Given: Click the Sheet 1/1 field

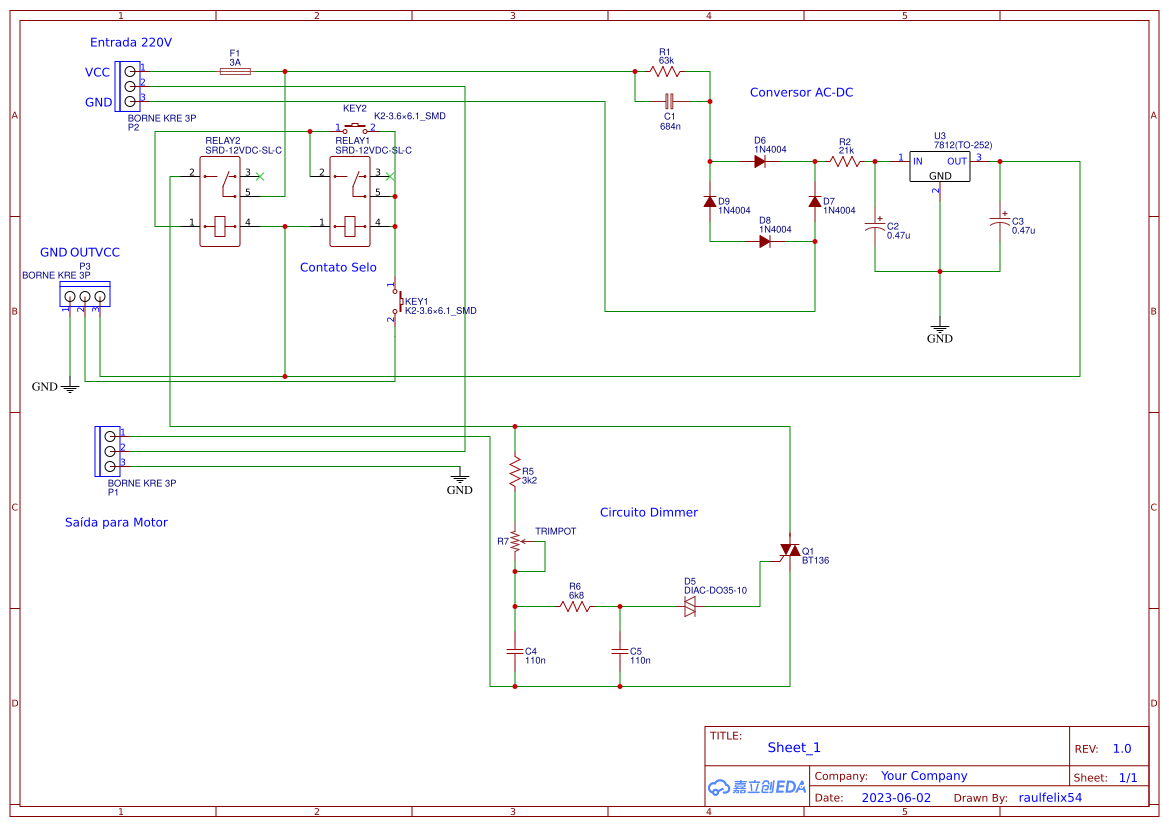Looking at the screenshot, I should click(x=1117, y=776).
